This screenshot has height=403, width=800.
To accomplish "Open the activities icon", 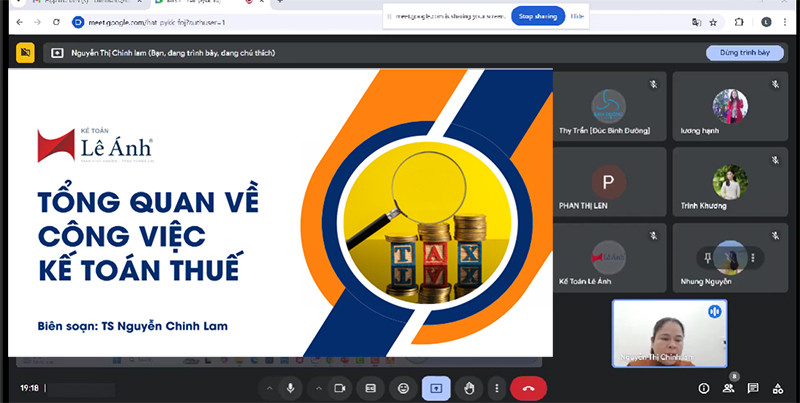I will tap(776, 388).
